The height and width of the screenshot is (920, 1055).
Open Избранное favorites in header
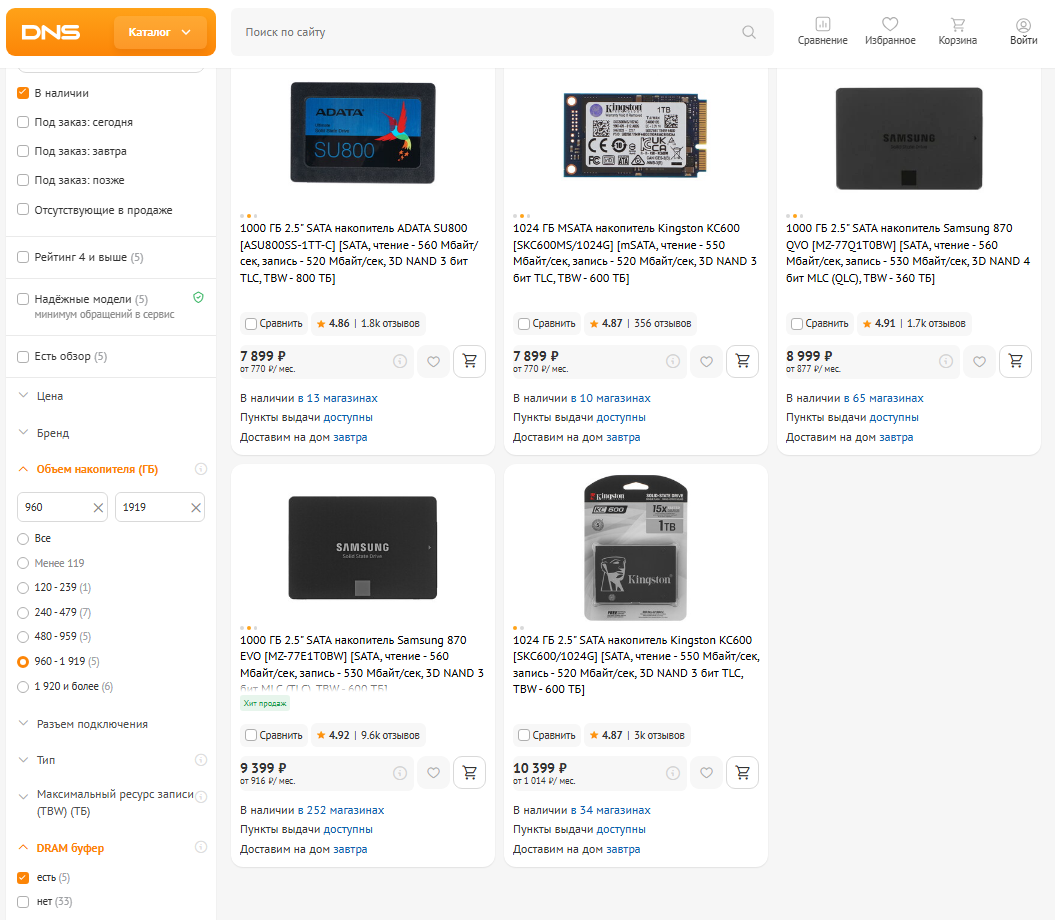click(889, 32)
